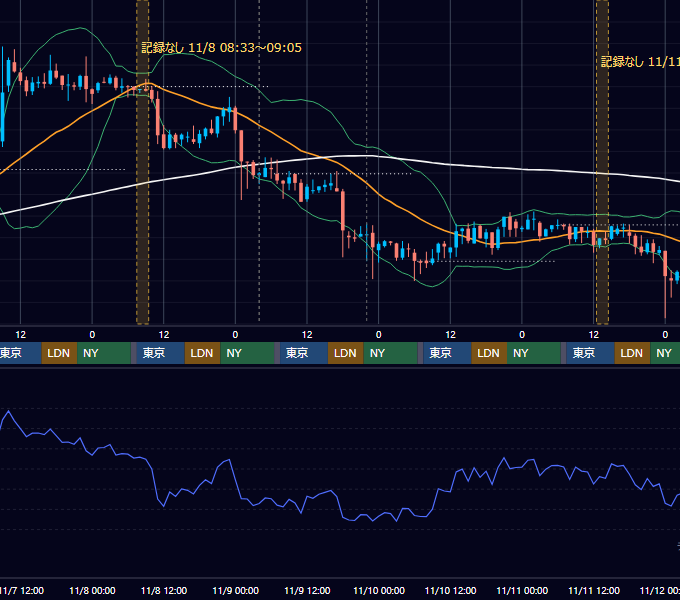
Task: Select the 11/10 NY session block
Action: coord(534,353)
